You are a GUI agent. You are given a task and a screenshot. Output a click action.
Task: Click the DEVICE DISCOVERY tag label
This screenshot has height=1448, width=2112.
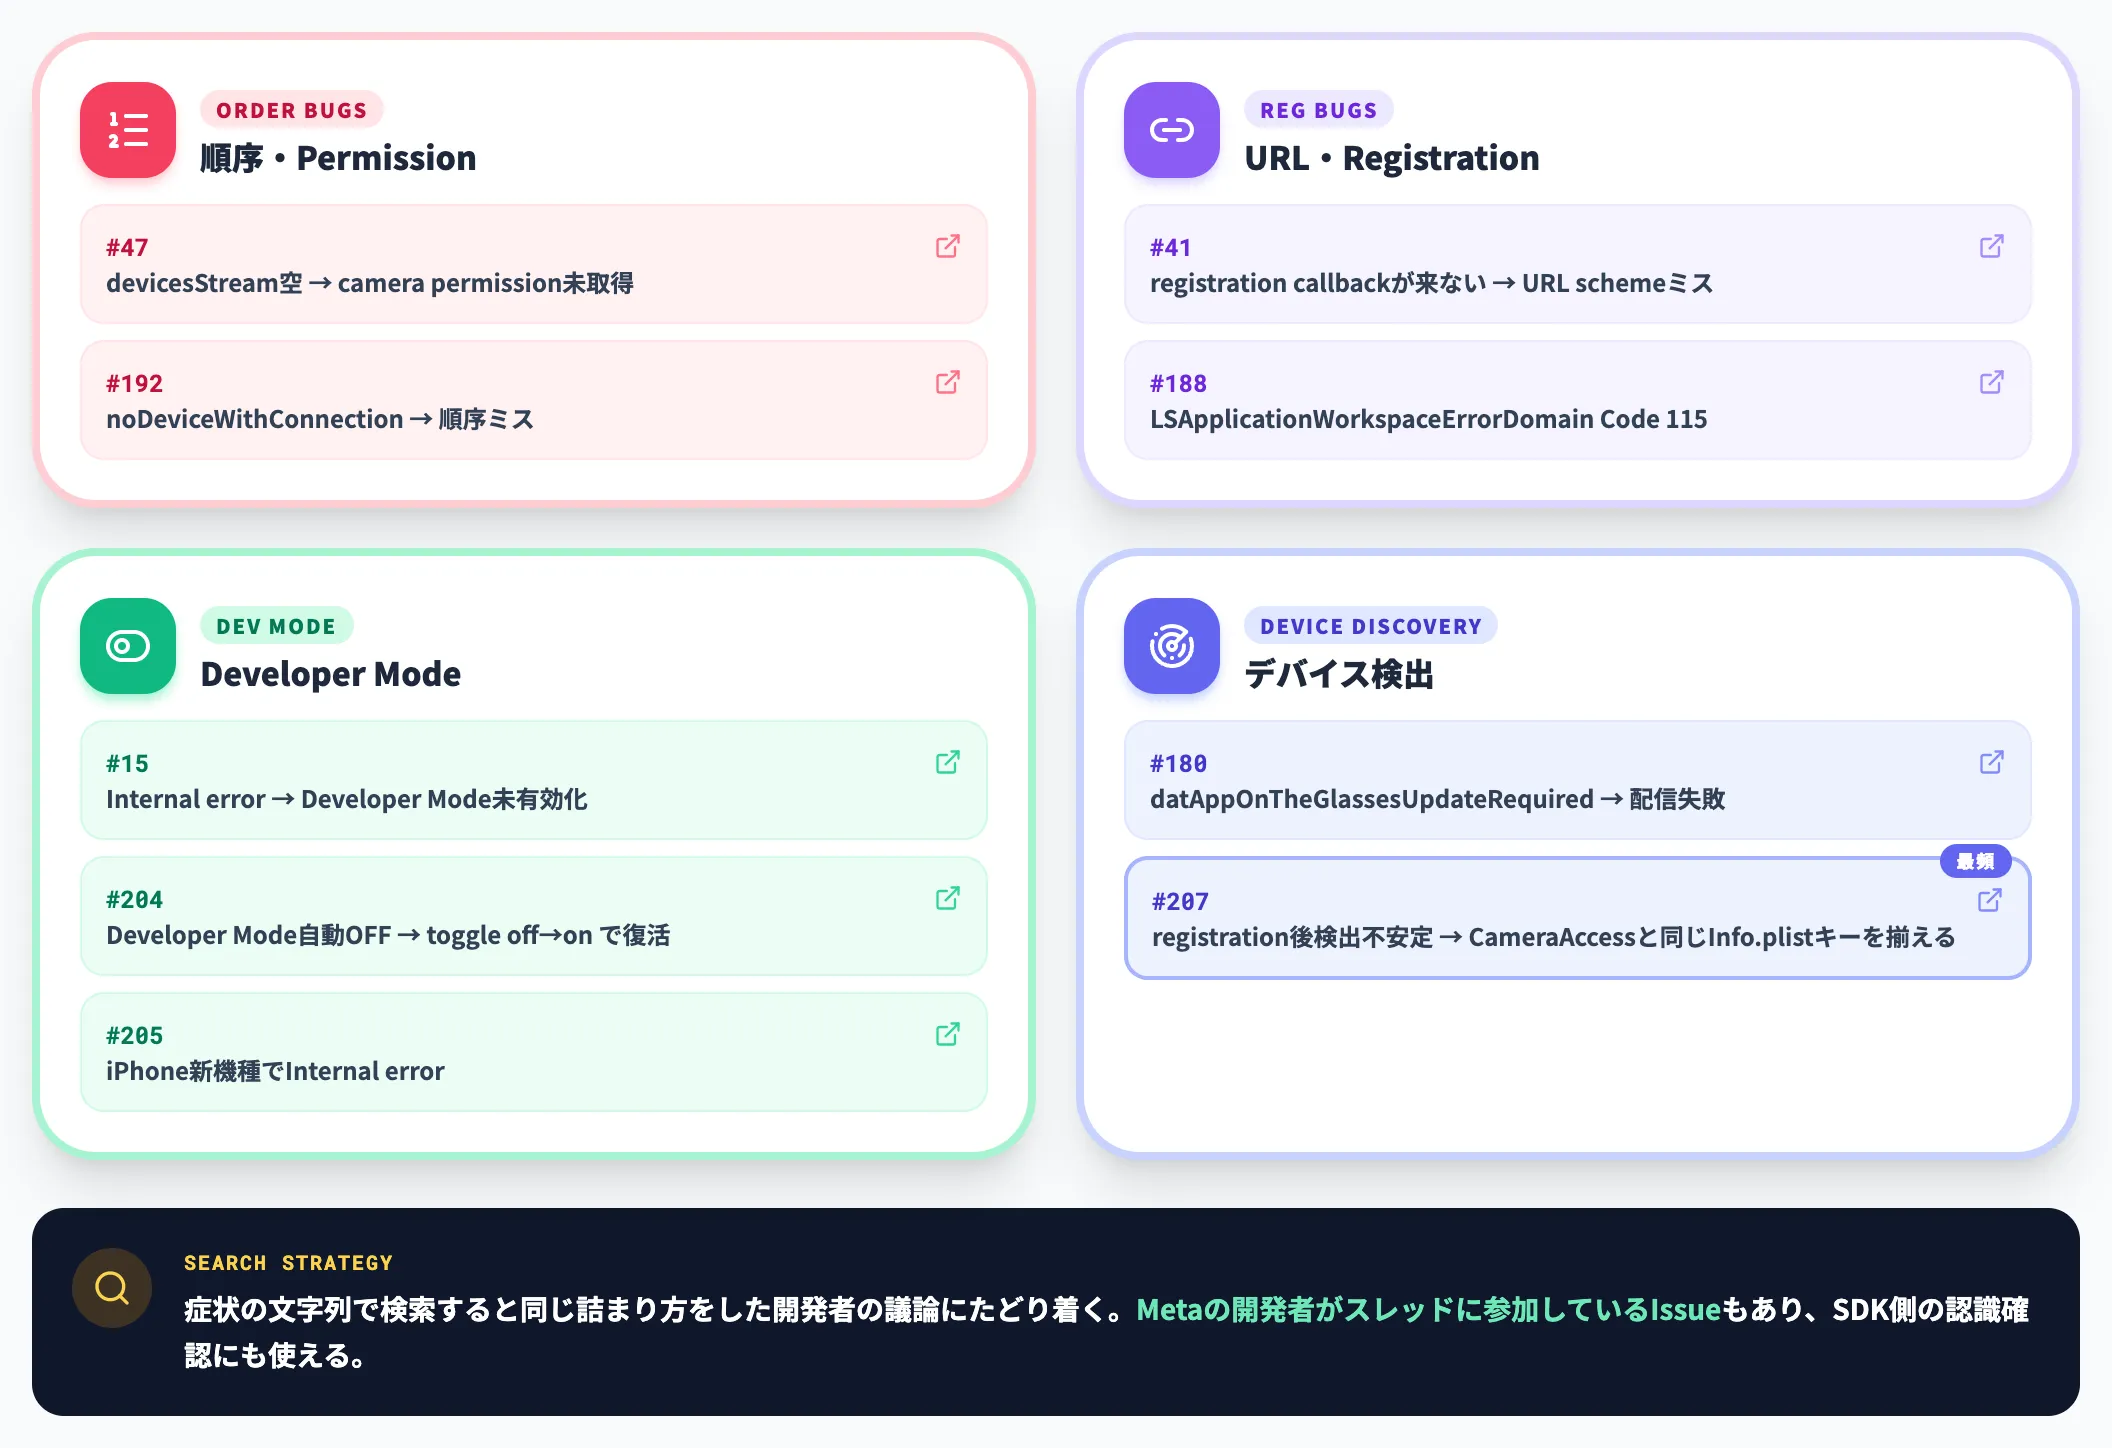pyautogui.click(x=1371, y=626)
